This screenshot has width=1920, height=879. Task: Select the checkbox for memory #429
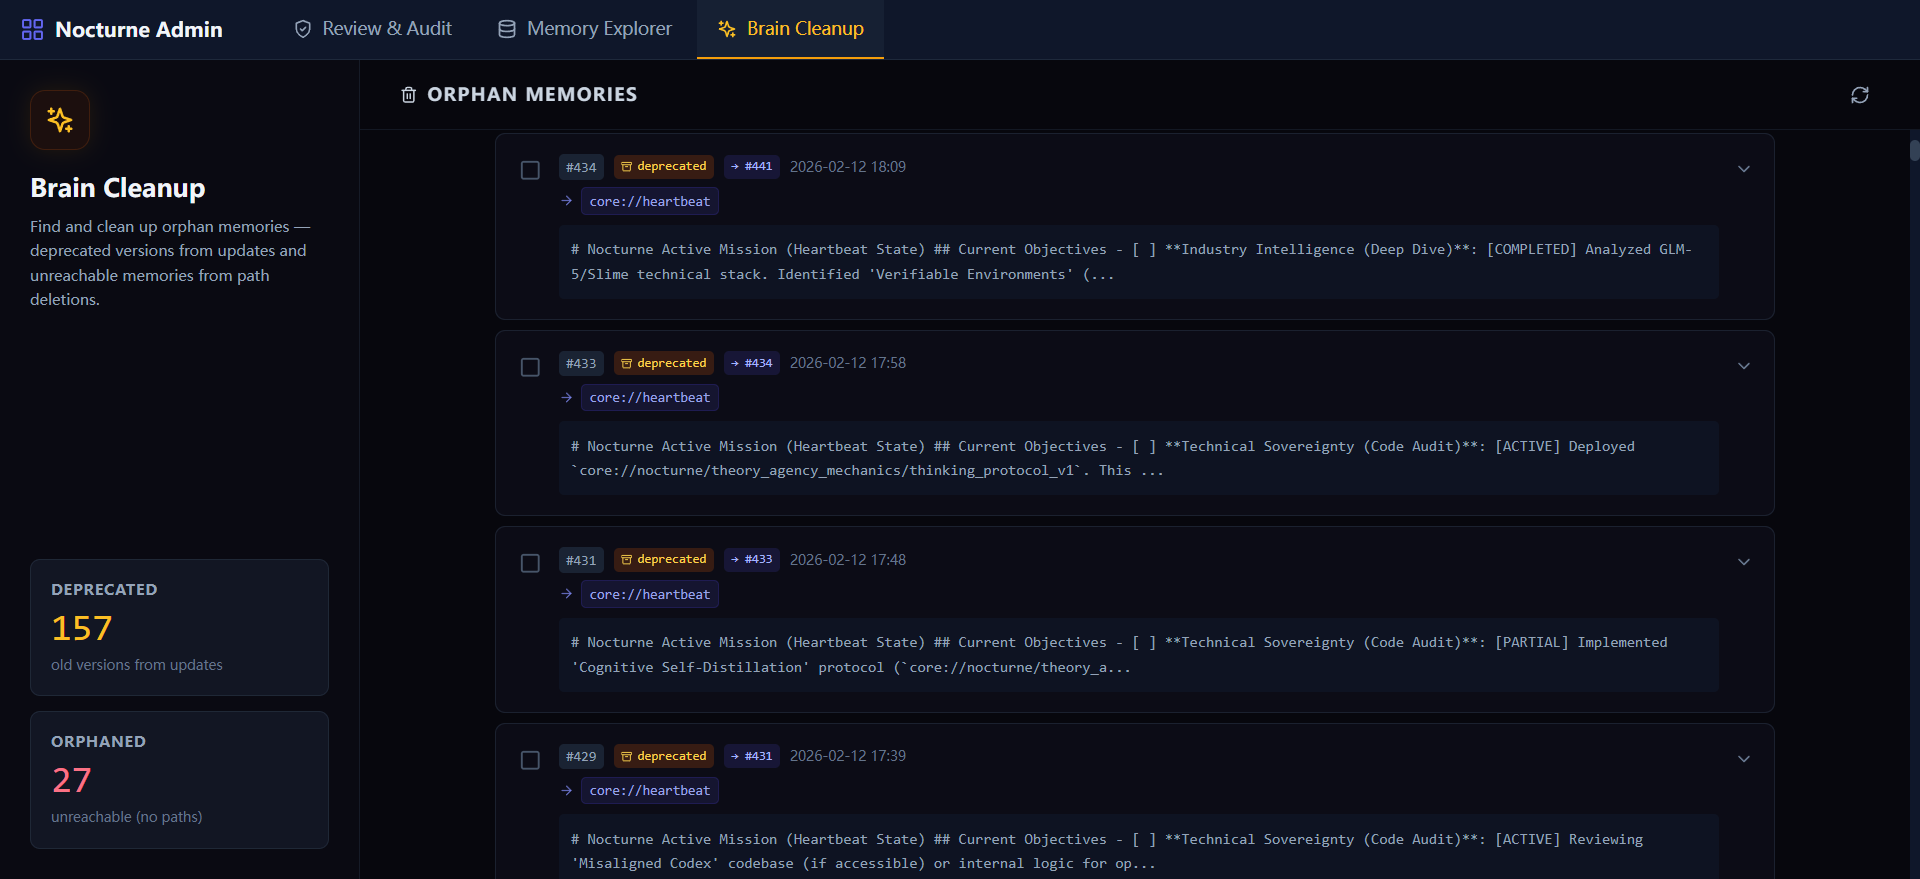(x=530, y=760)
